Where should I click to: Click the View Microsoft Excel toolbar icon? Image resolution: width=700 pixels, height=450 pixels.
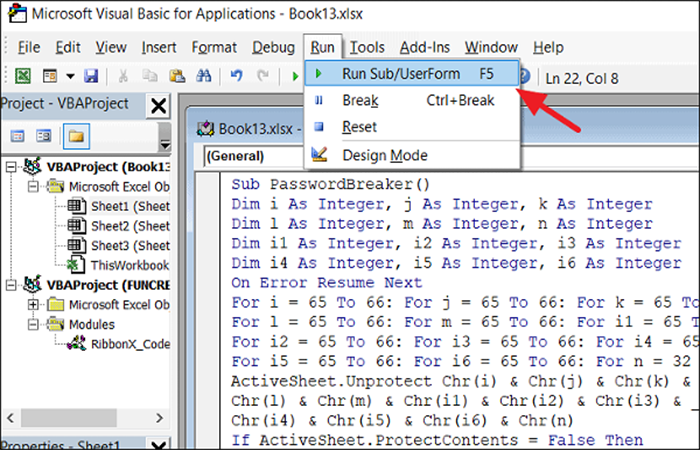coord(23,76)
